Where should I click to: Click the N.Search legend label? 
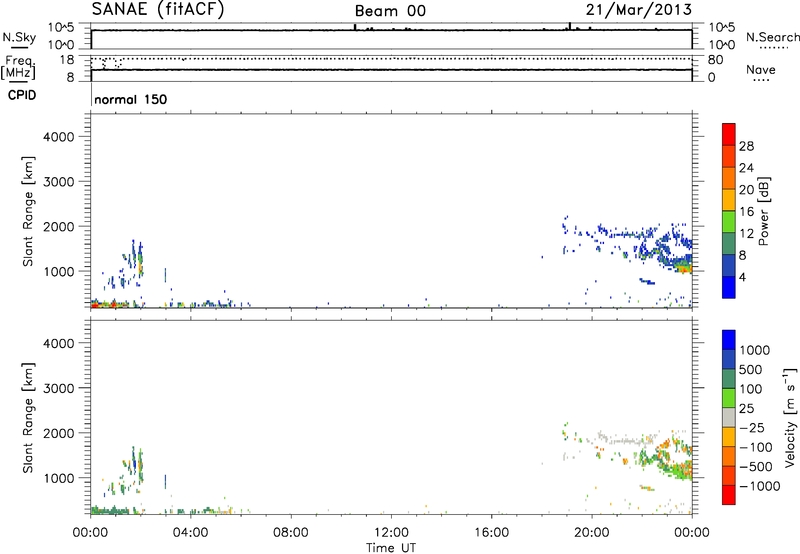tap(772, 37)
